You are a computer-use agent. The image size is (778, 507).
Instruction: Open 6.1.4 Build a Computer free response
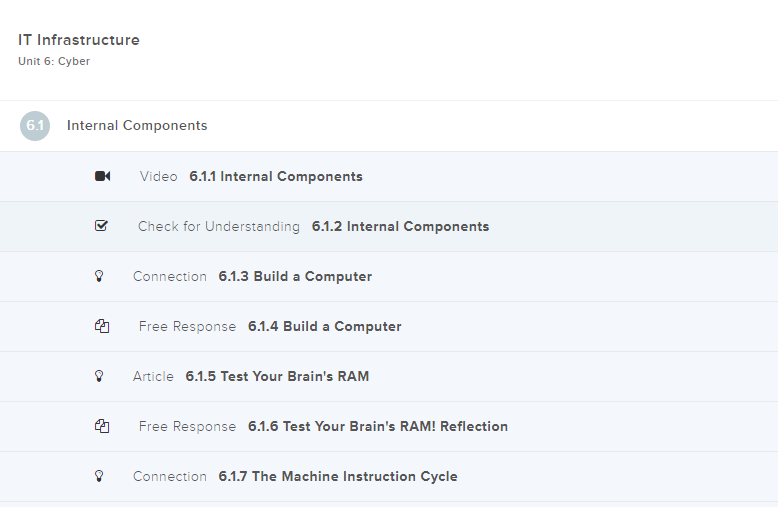point(324,327)
